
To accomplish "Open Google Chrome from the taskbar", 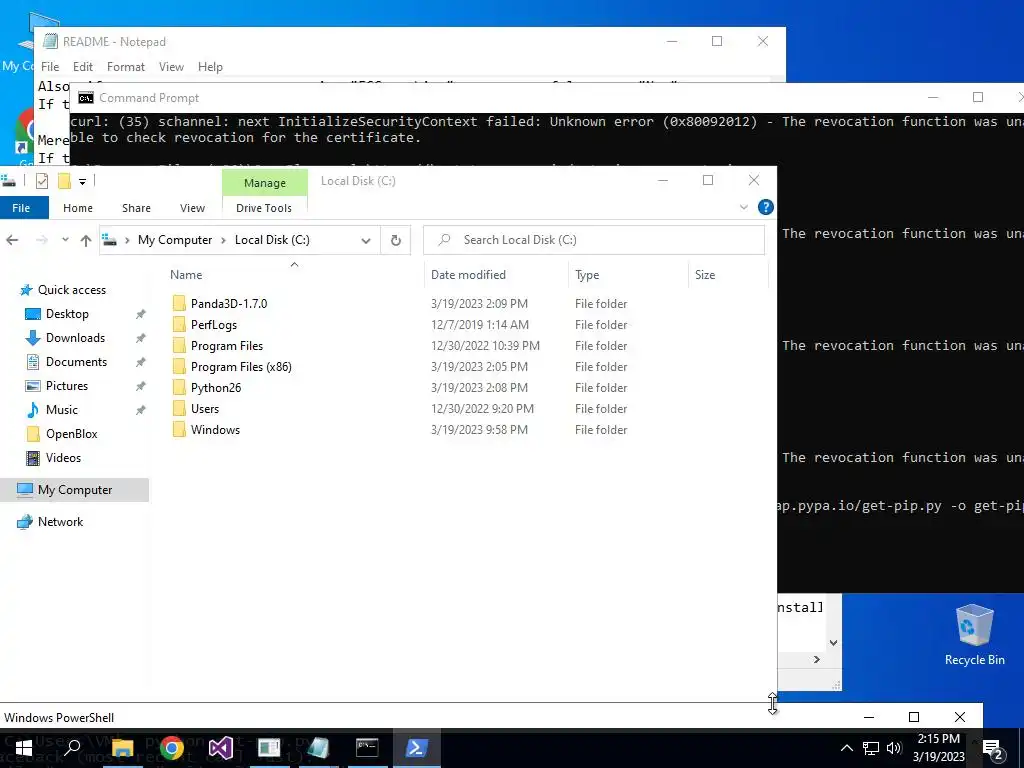I will 171,748.
